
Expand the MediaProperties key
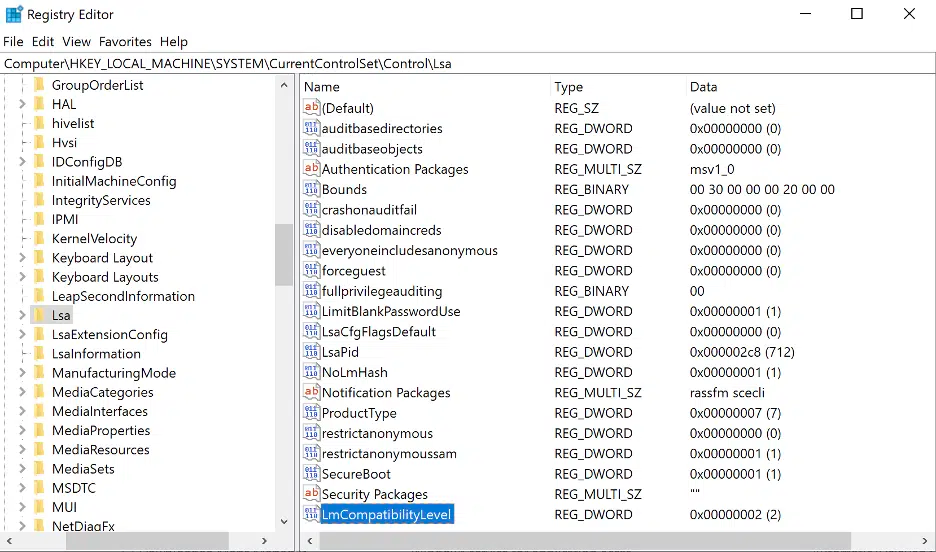(x=22, y=430)
